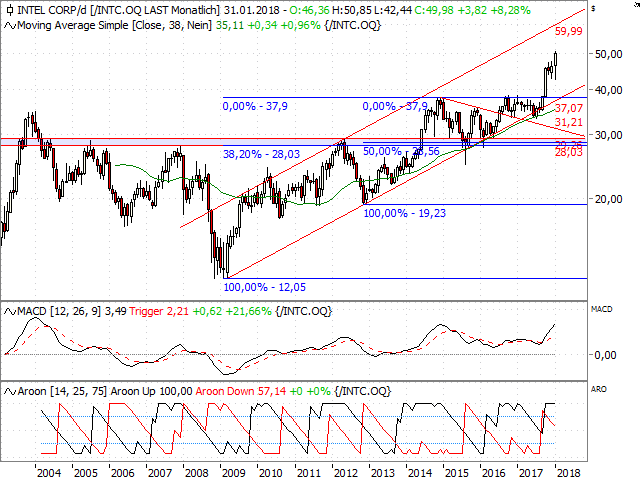Click the open value O:46,36
This screenshot has width=640, height=480.
pyautogui.click(x=310, y=10)
